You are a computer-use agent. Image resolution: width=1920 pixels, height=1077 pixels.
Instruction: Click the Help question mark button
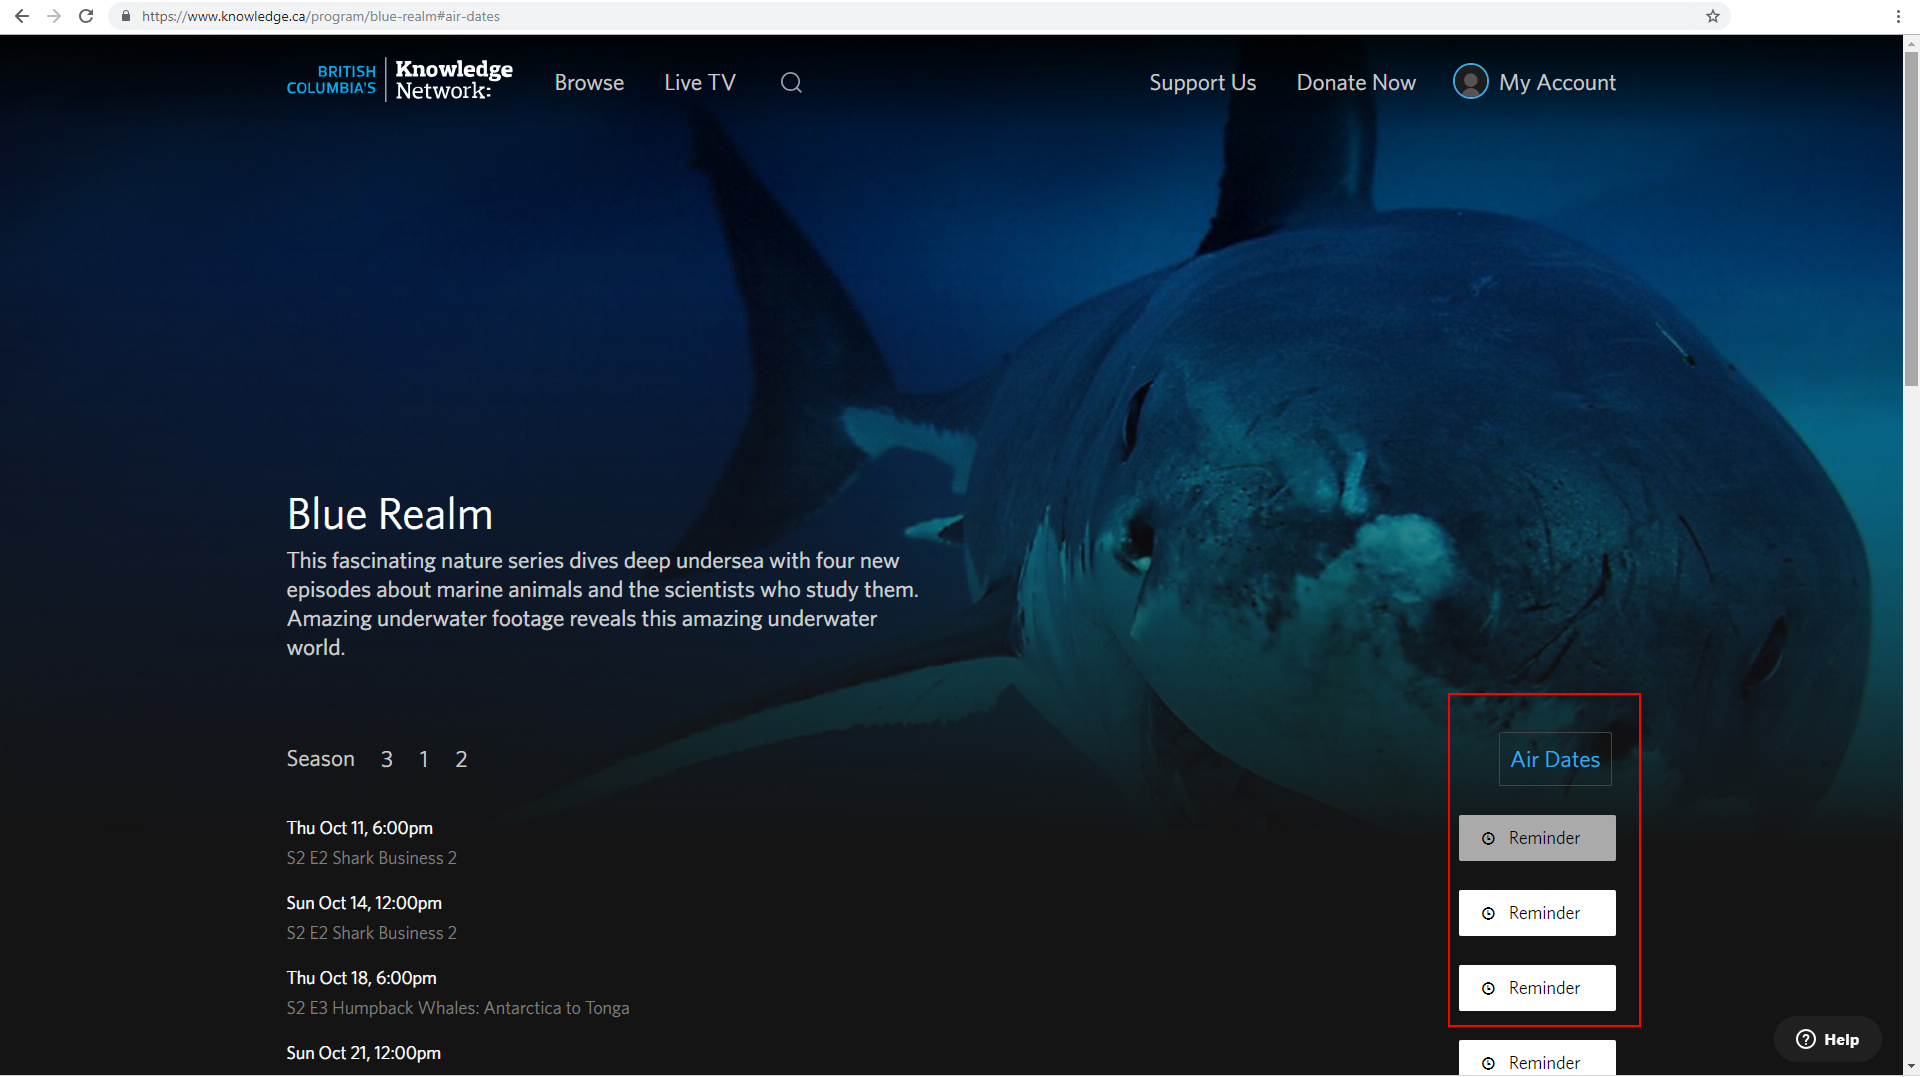(1827, 1039)
